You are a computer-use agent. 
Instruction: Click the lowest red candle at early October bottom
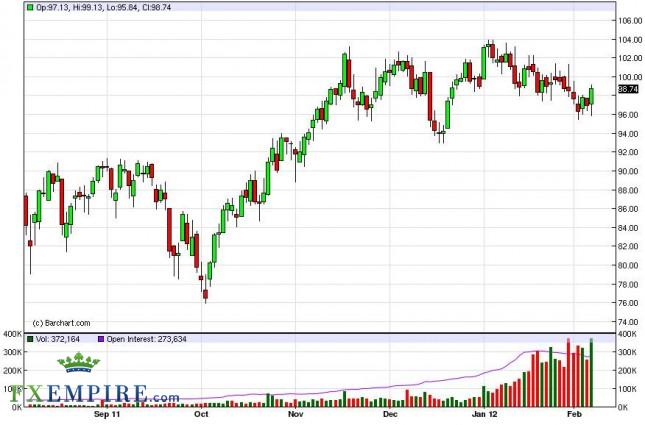205,294
